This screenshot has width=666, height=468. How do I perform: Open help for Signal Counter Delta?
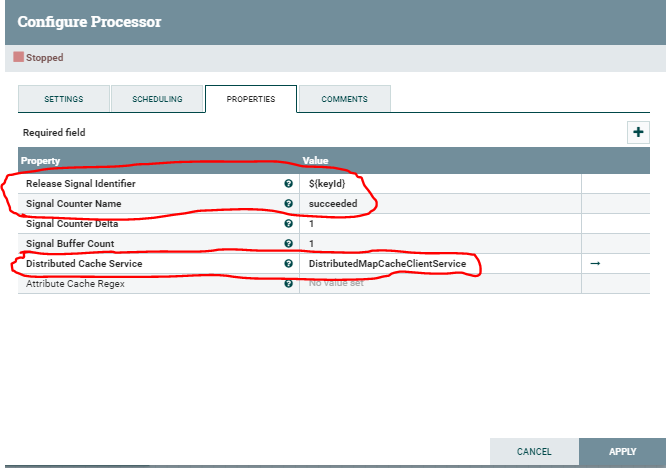coord(288,223)
